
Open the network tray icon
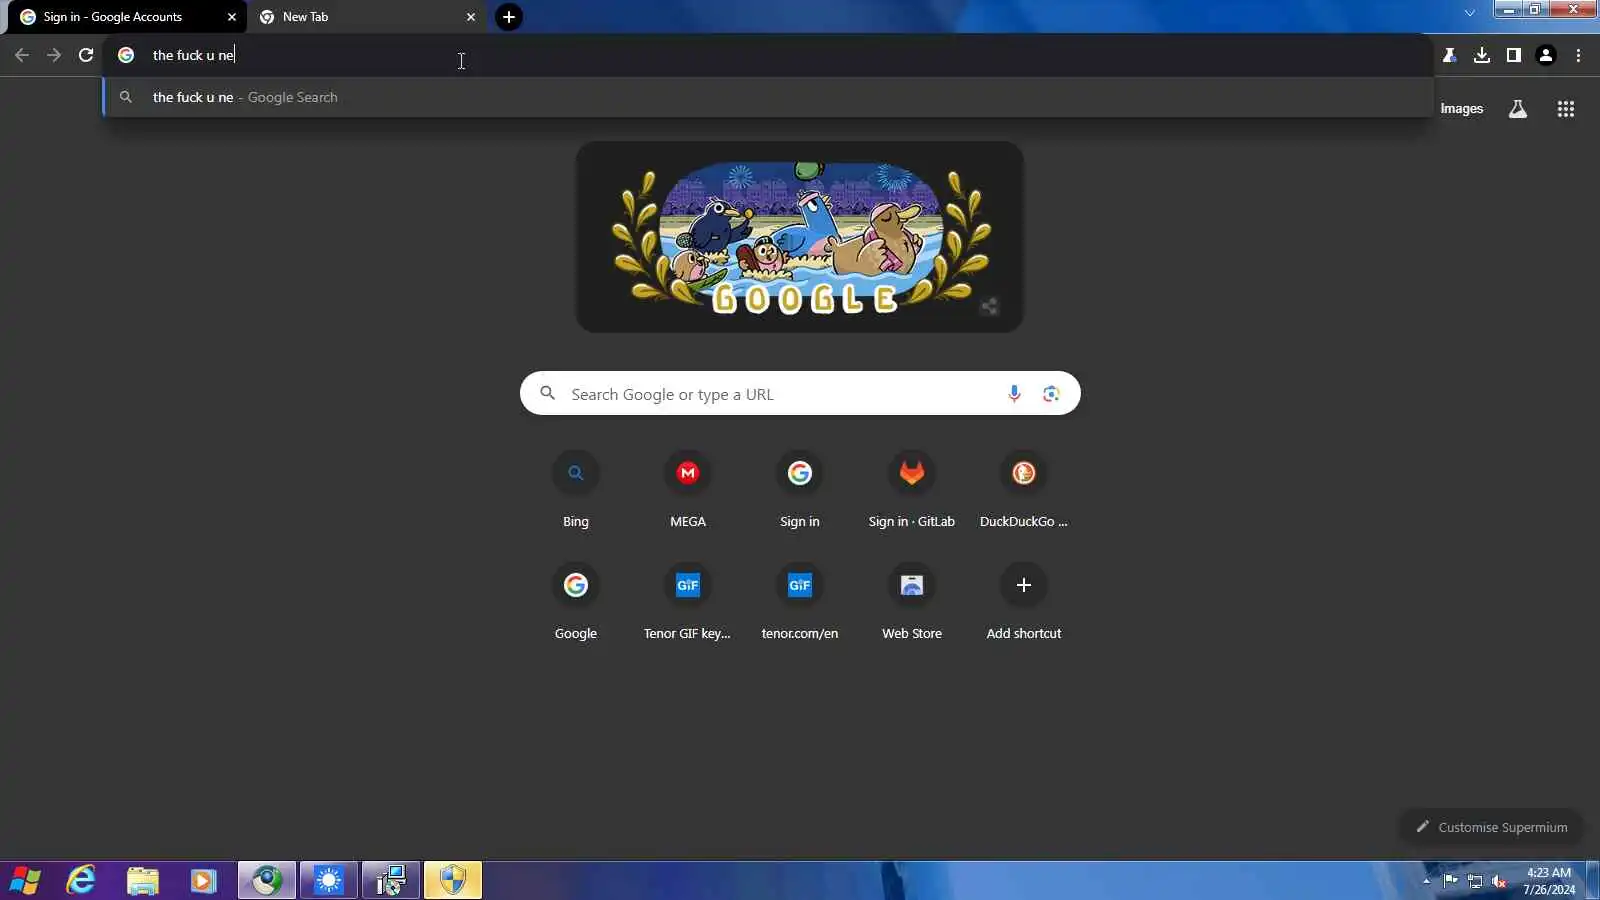tap(1475, 881)
